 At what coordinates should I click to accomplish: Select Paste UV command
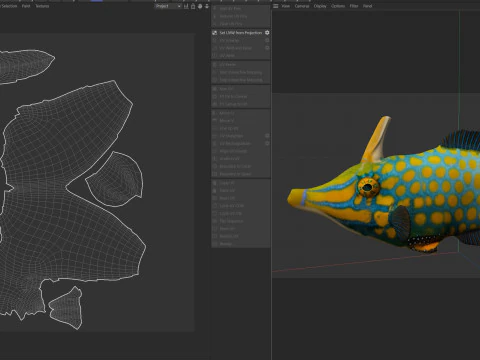coord(241,190)
